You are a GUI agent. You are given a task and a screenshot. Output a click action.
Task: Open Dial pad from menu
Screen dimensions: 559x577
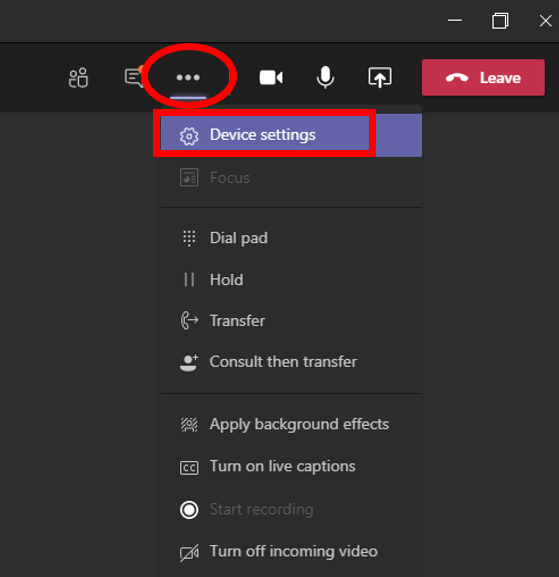291,238
